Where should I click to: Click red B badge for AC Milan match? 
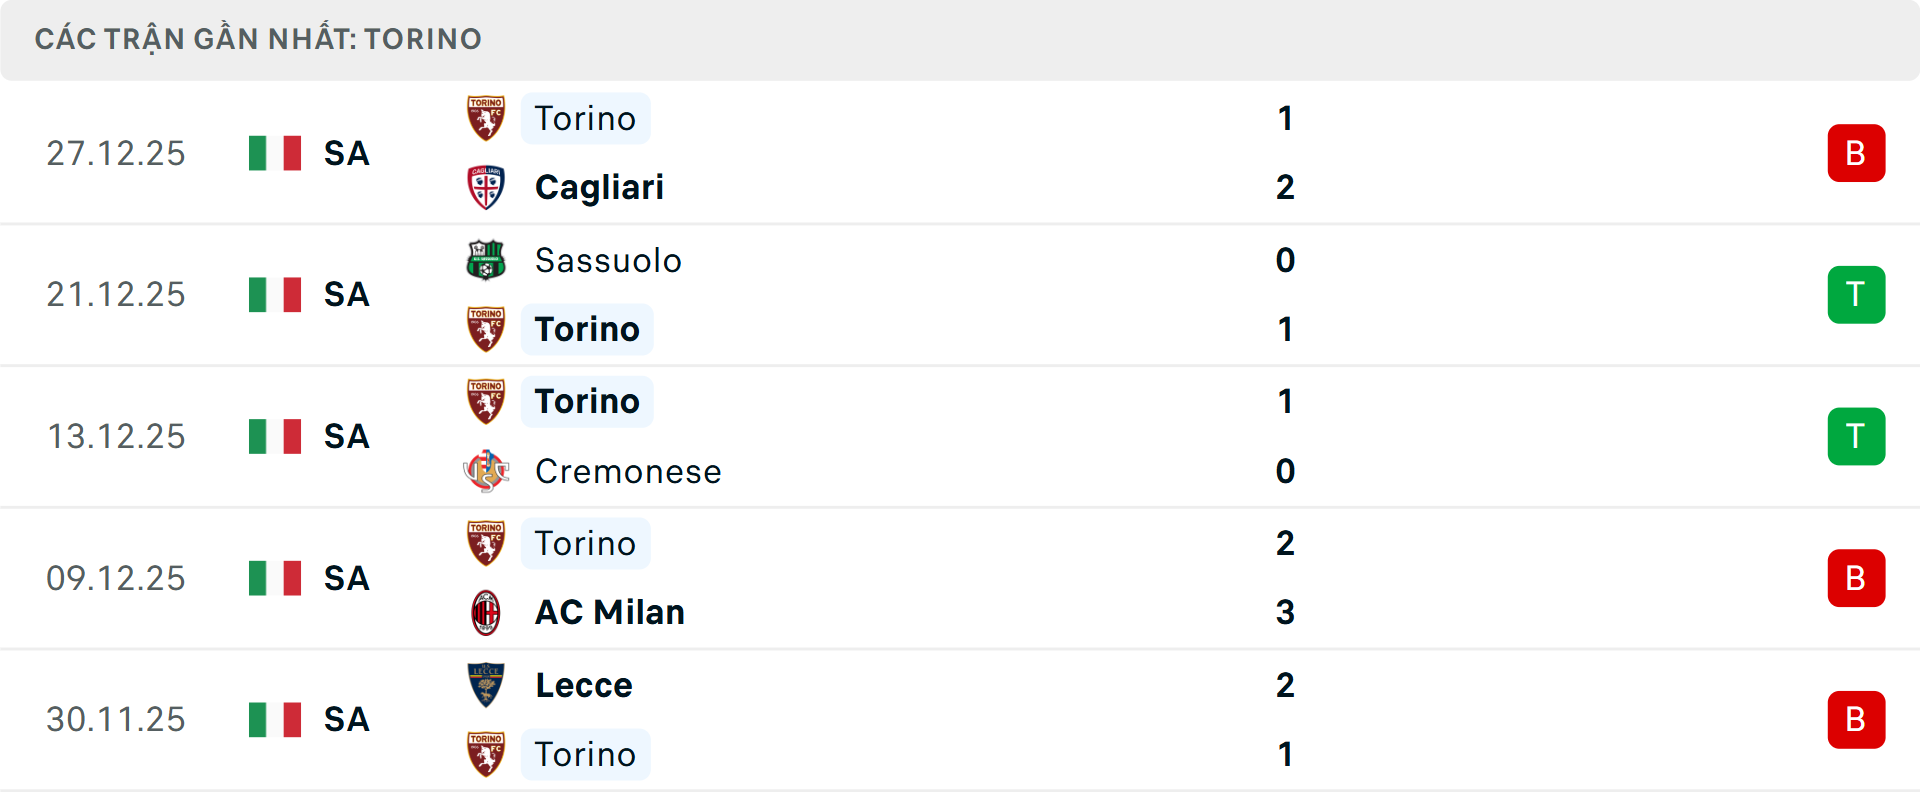coord(1856,578)
